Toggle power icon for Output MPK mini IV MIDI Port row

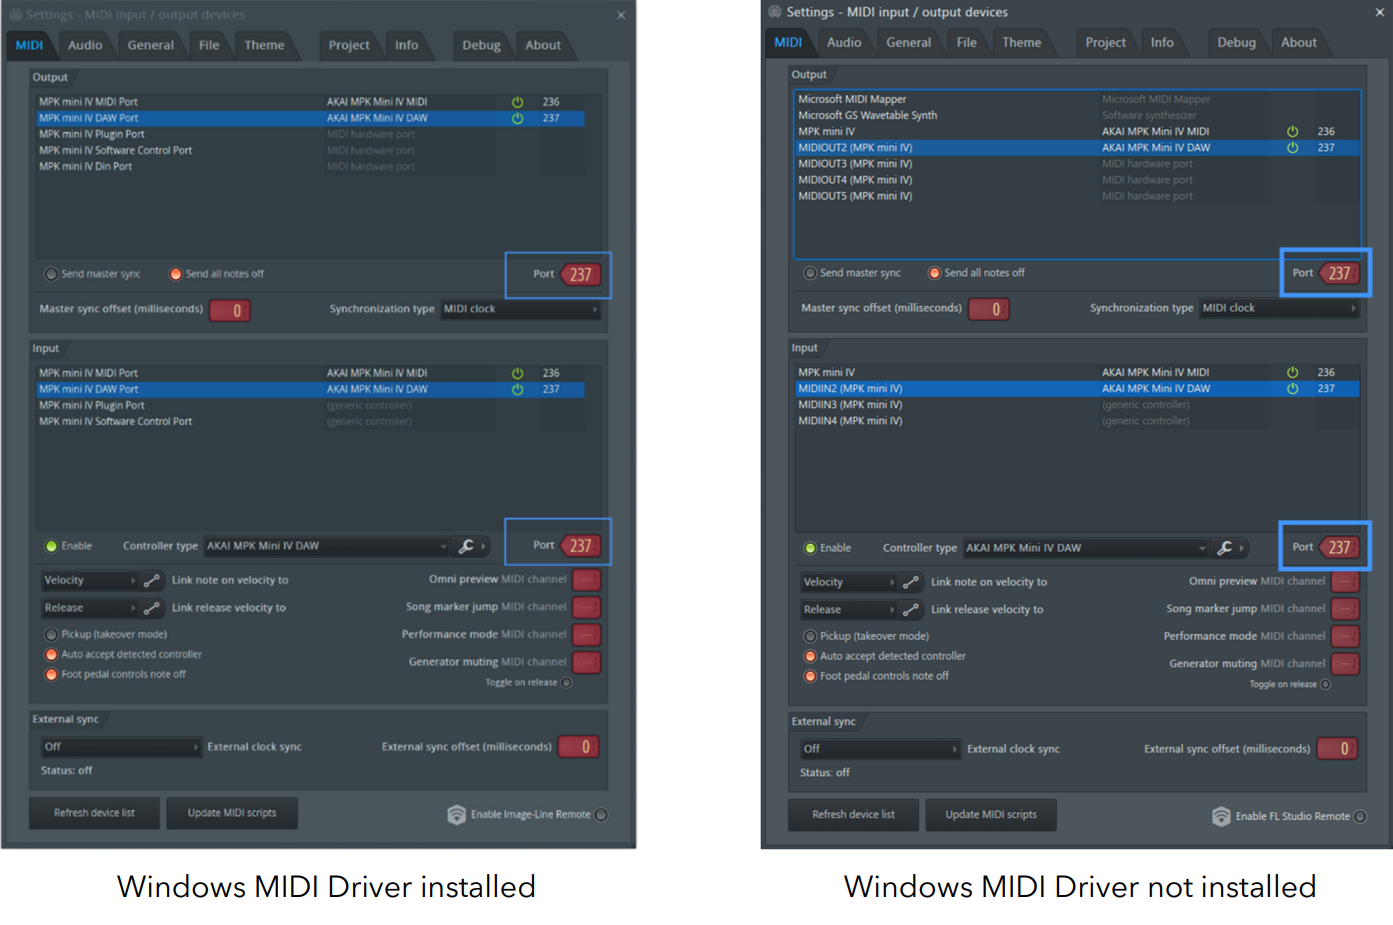[x=517, y=102]
